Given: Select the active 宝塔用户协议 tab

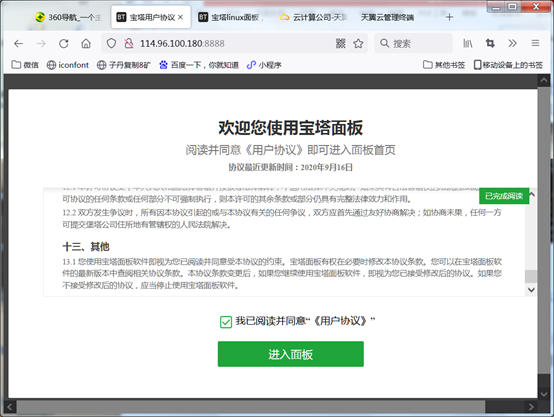Looking at the screenshot, I should pyautogui.click(x=151, y=17).
